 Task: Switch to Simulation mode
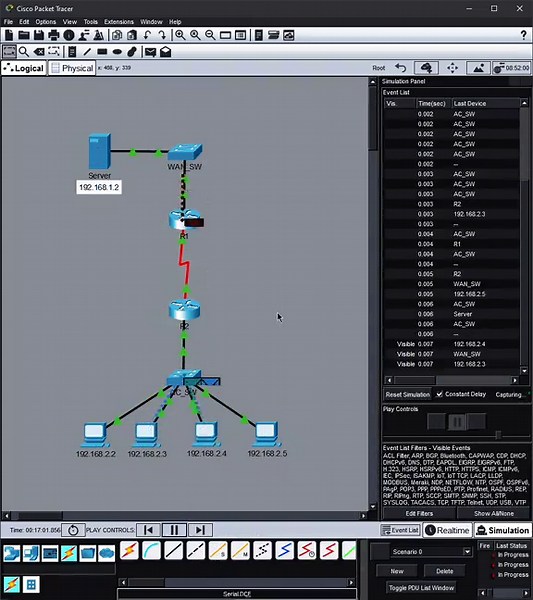[503, 530]
